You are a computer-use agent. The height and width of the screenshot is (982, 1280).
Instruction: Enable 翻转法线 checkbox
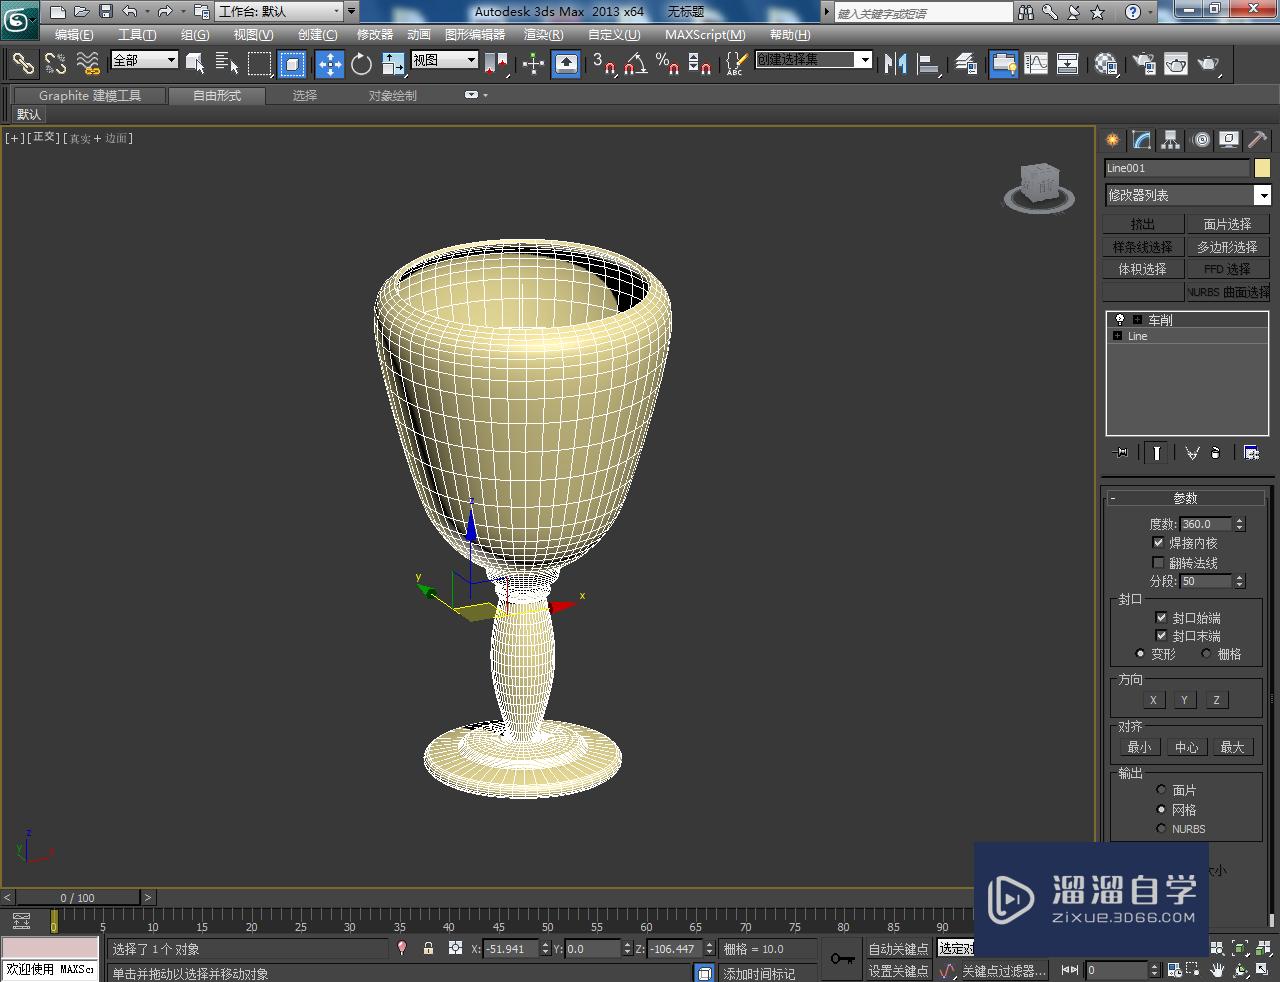click(1158, 562)
